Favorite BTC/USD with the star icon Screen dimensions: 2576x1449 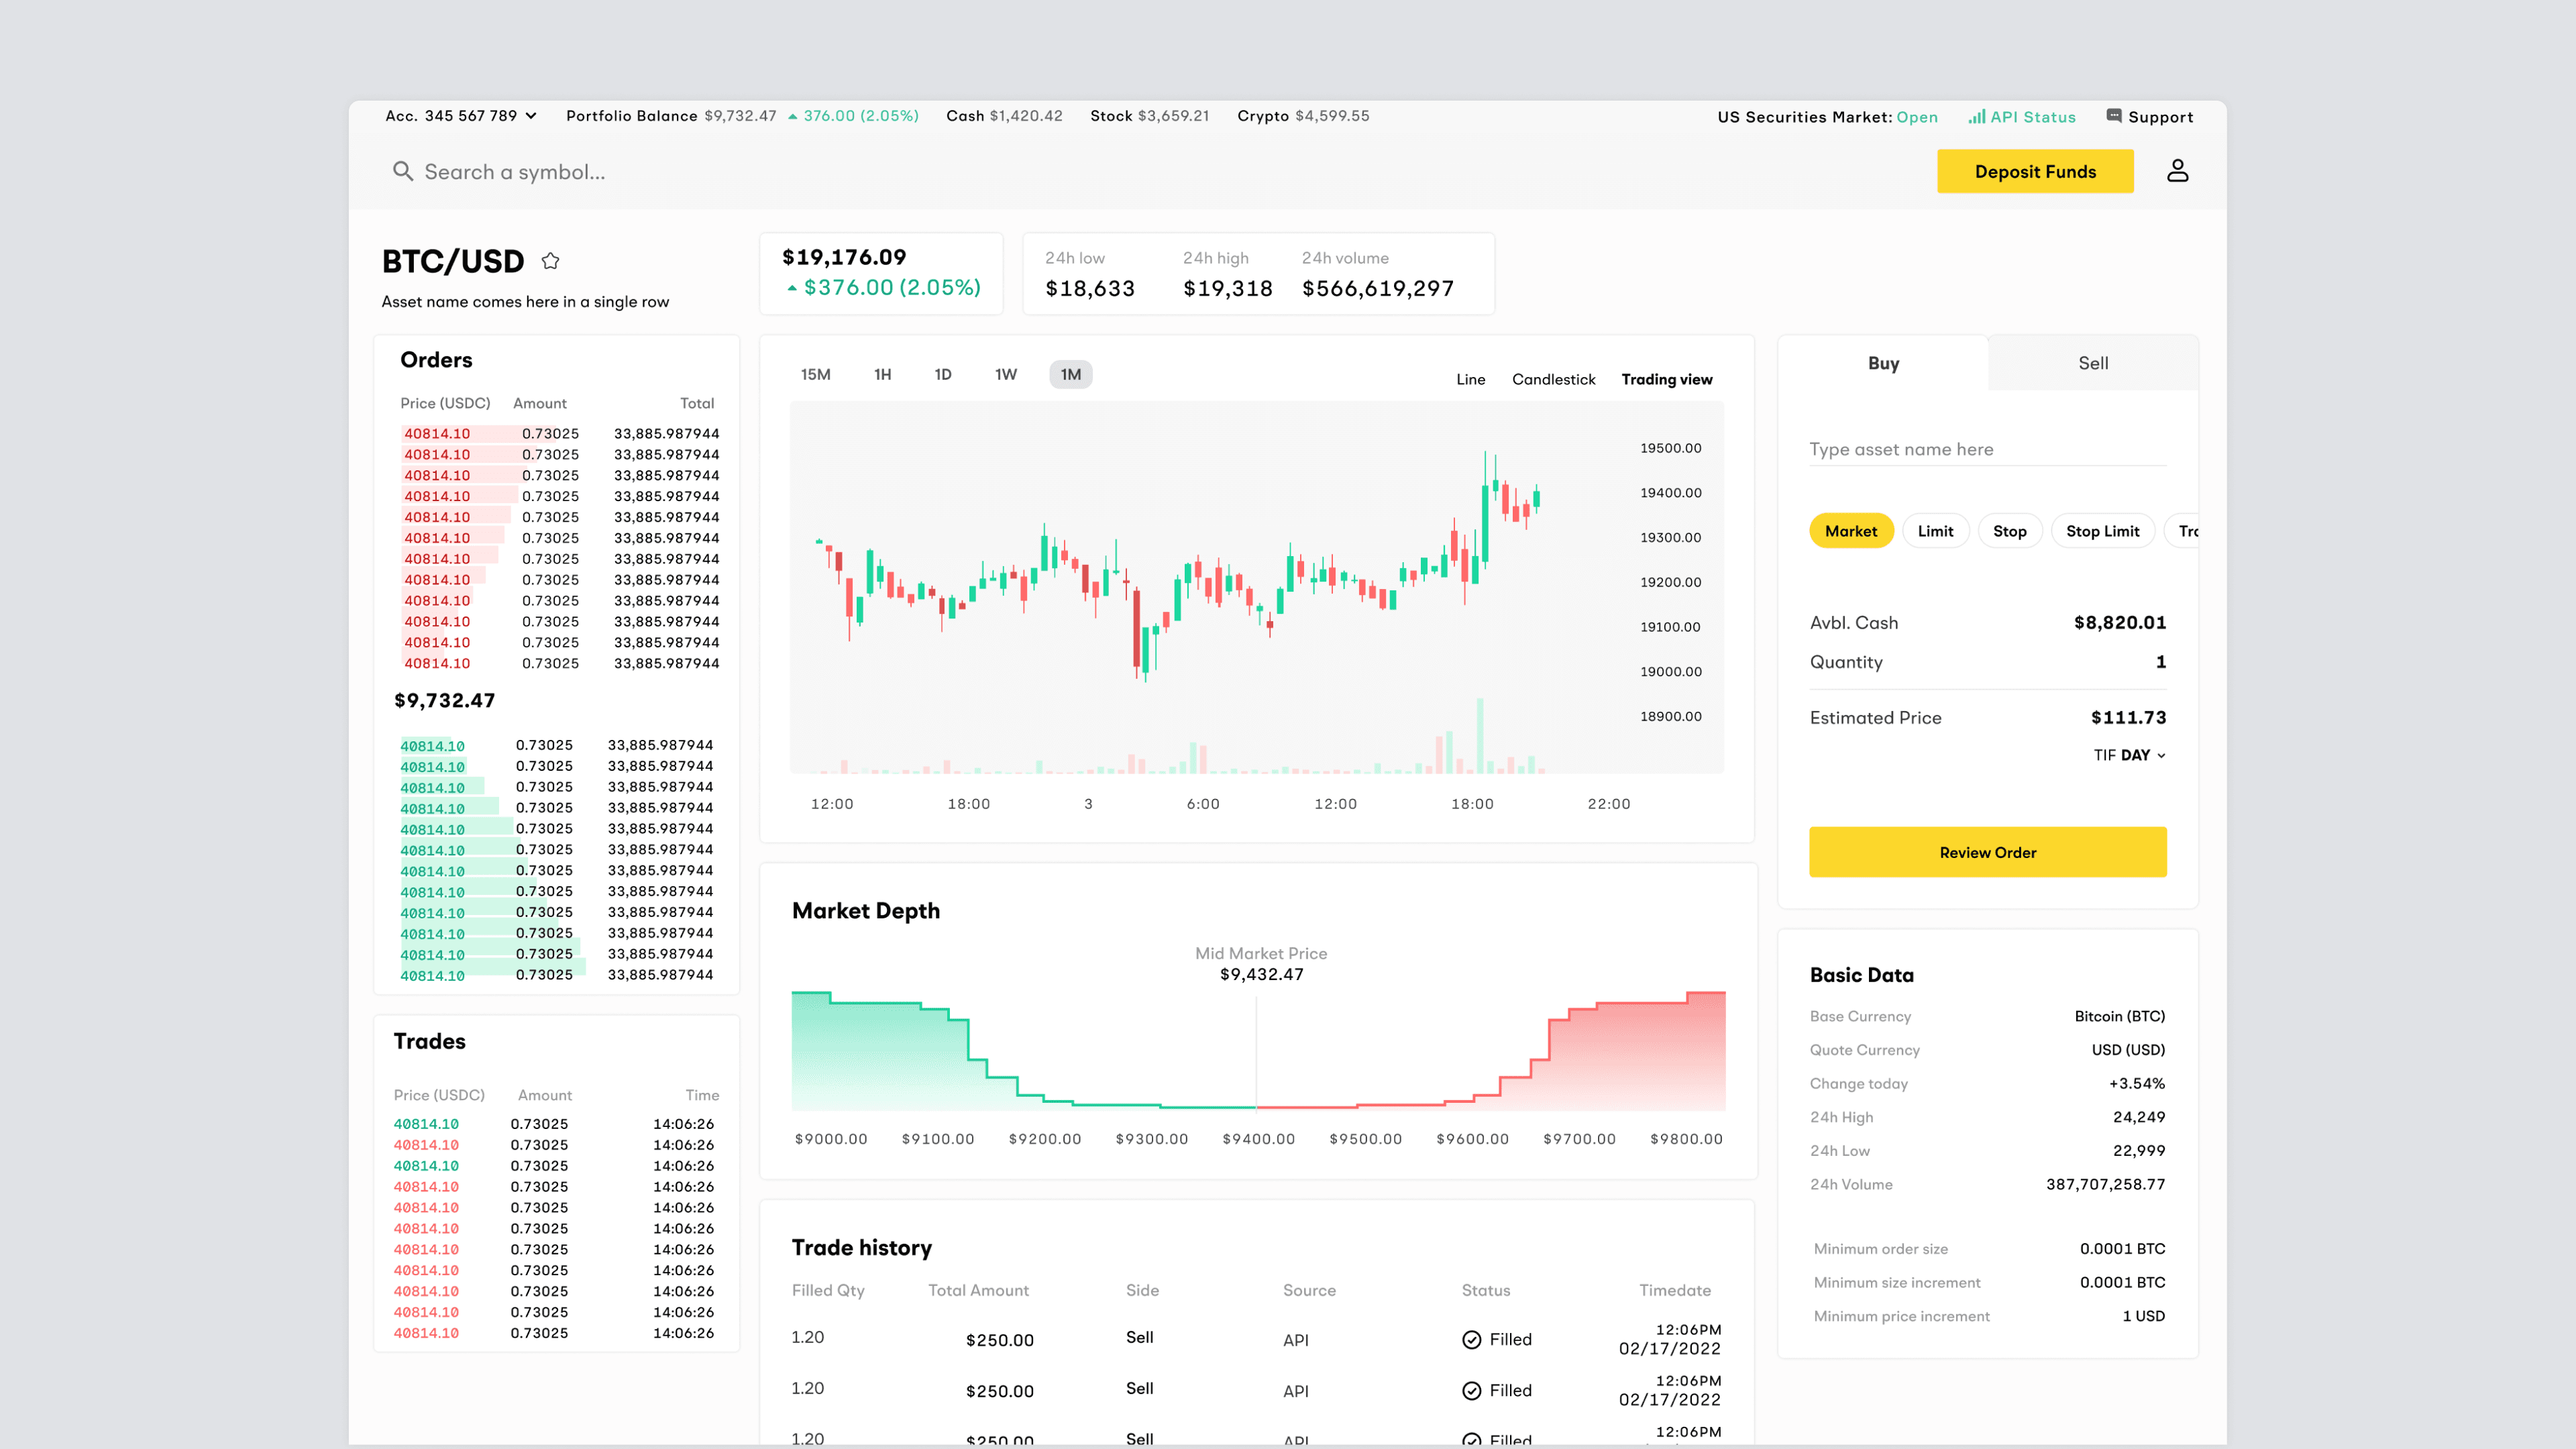tap(550, 261)
